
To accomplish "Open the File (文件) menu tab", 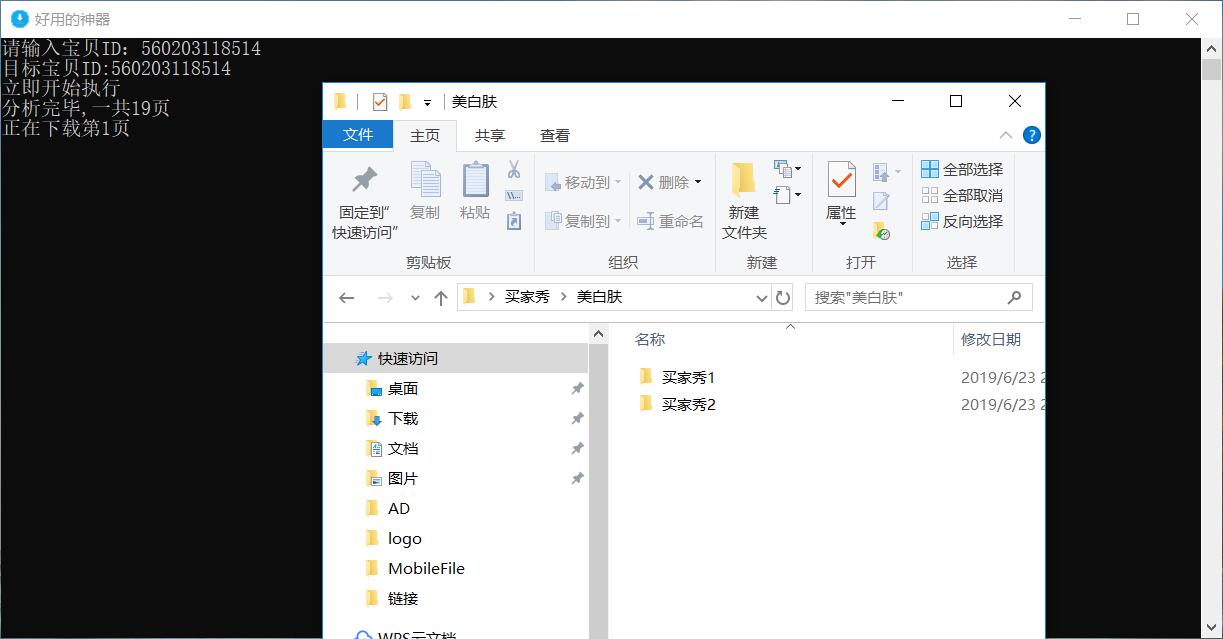I will pyautogui.click(x=358, y=135).
